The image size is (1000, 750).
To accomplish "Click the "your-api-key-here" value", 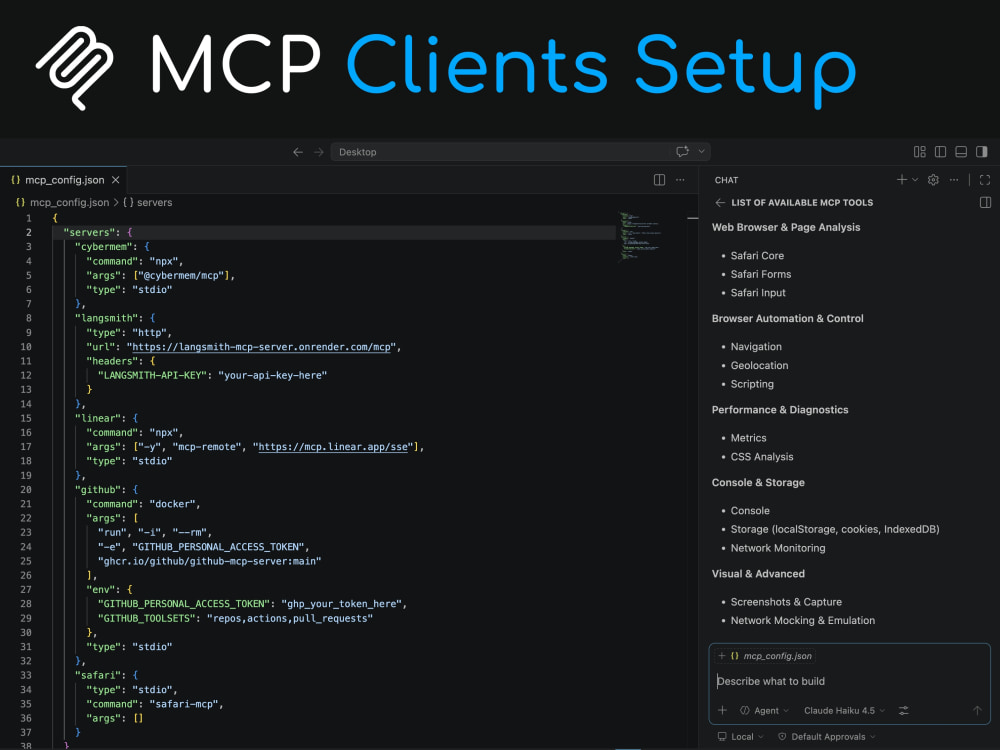I will click(272, 375).
